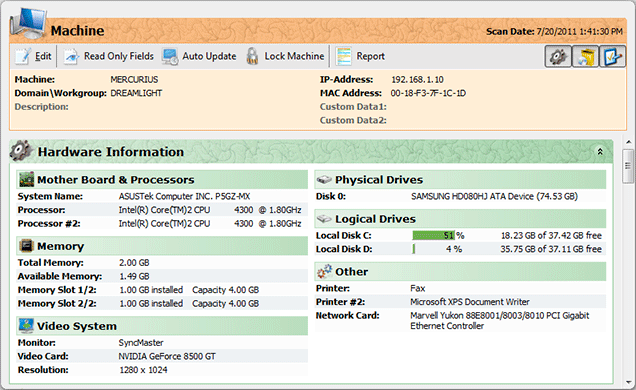Click the 35.75 GB of 37.11 GB free text
The image size is (636, 390).
click(x=551, y=249)
